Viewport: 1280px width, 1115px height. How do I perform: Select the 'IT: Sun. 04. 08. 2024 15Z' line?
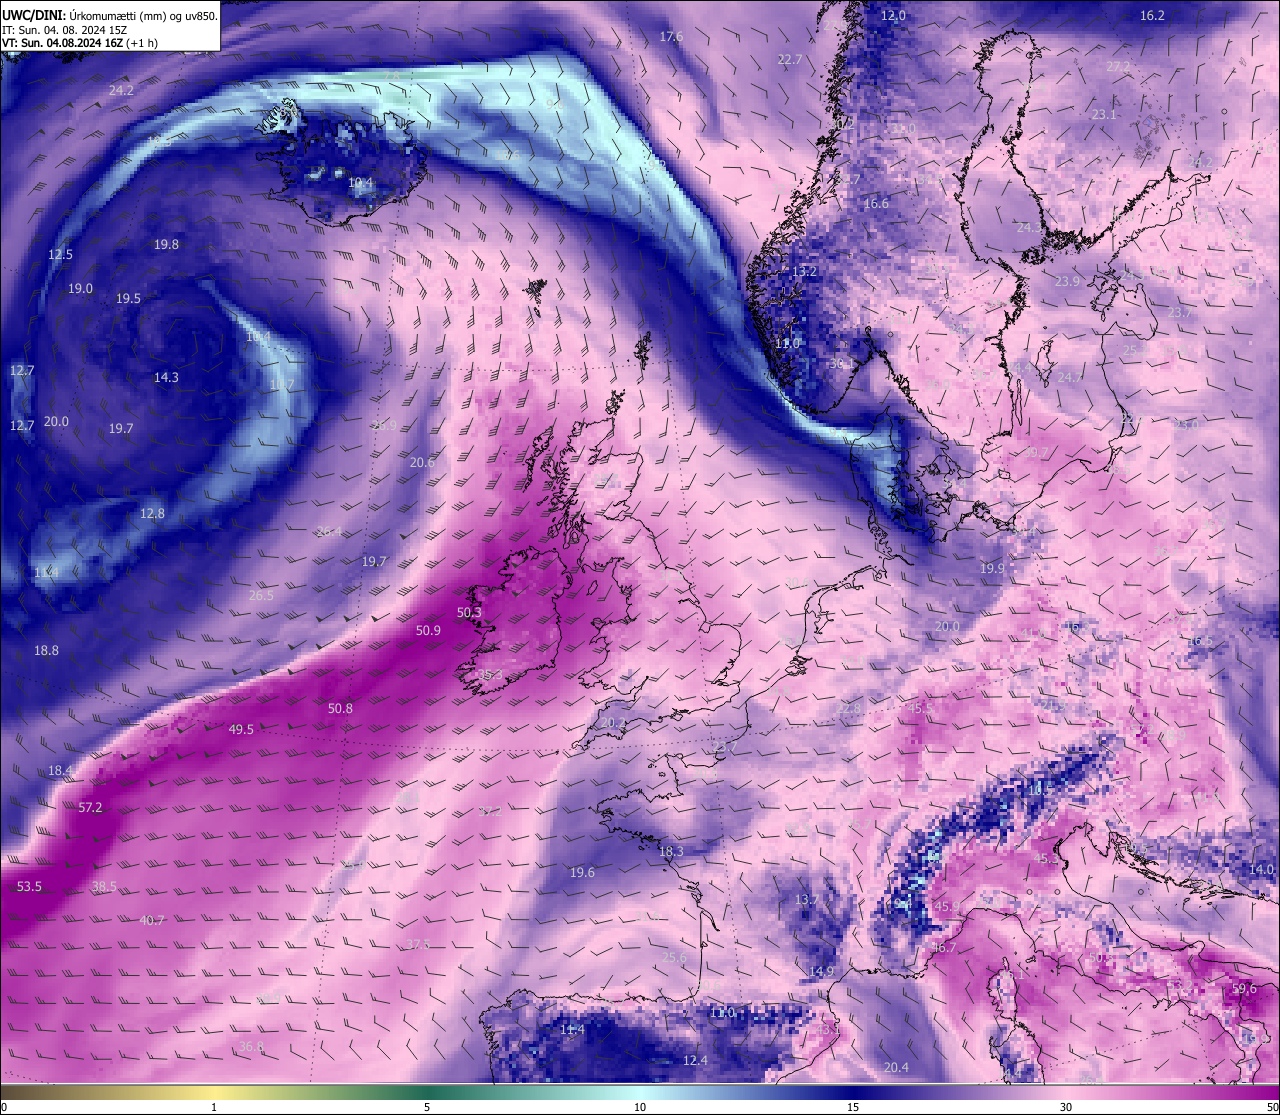pyautogui.click(x=64, y=30)
